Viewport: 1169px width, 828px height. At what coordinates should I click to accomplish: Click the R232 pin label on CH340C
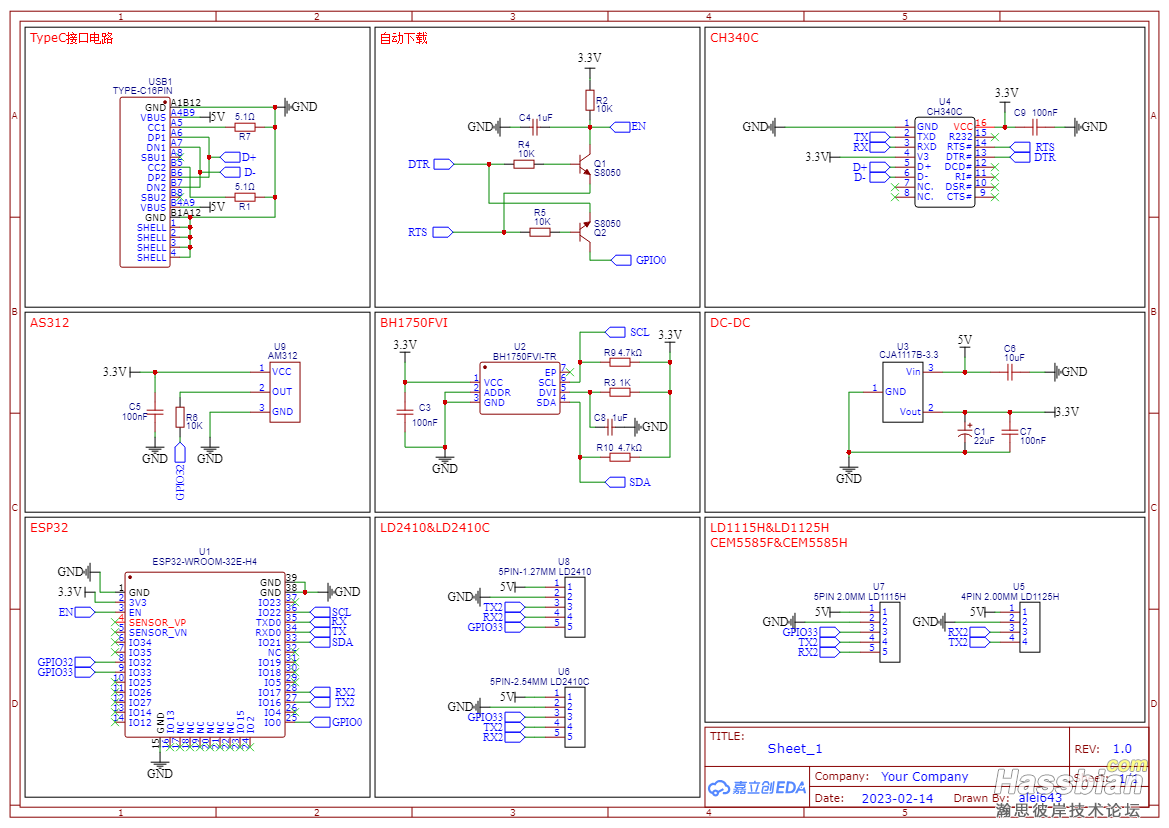pyautogui.click(x=960, y=137)
